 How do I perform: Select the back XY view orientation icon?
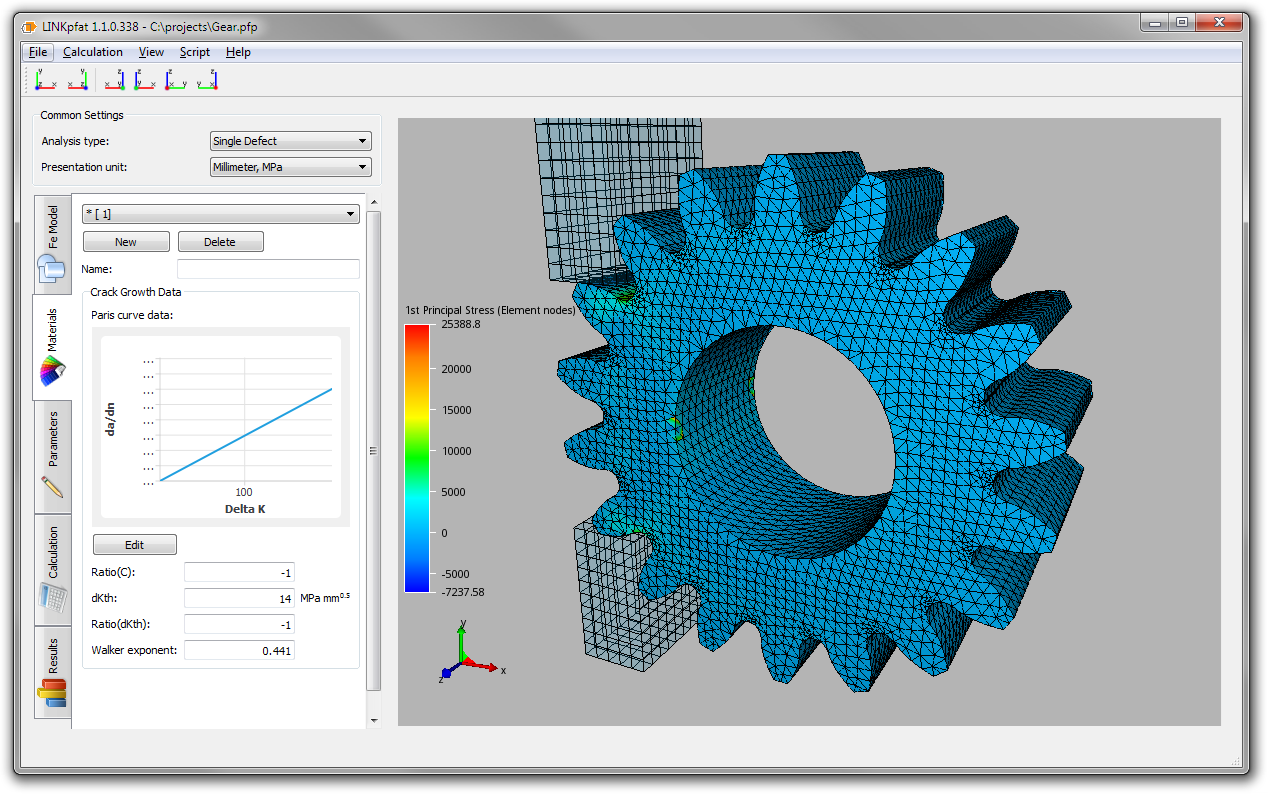[x=78, y=78]
